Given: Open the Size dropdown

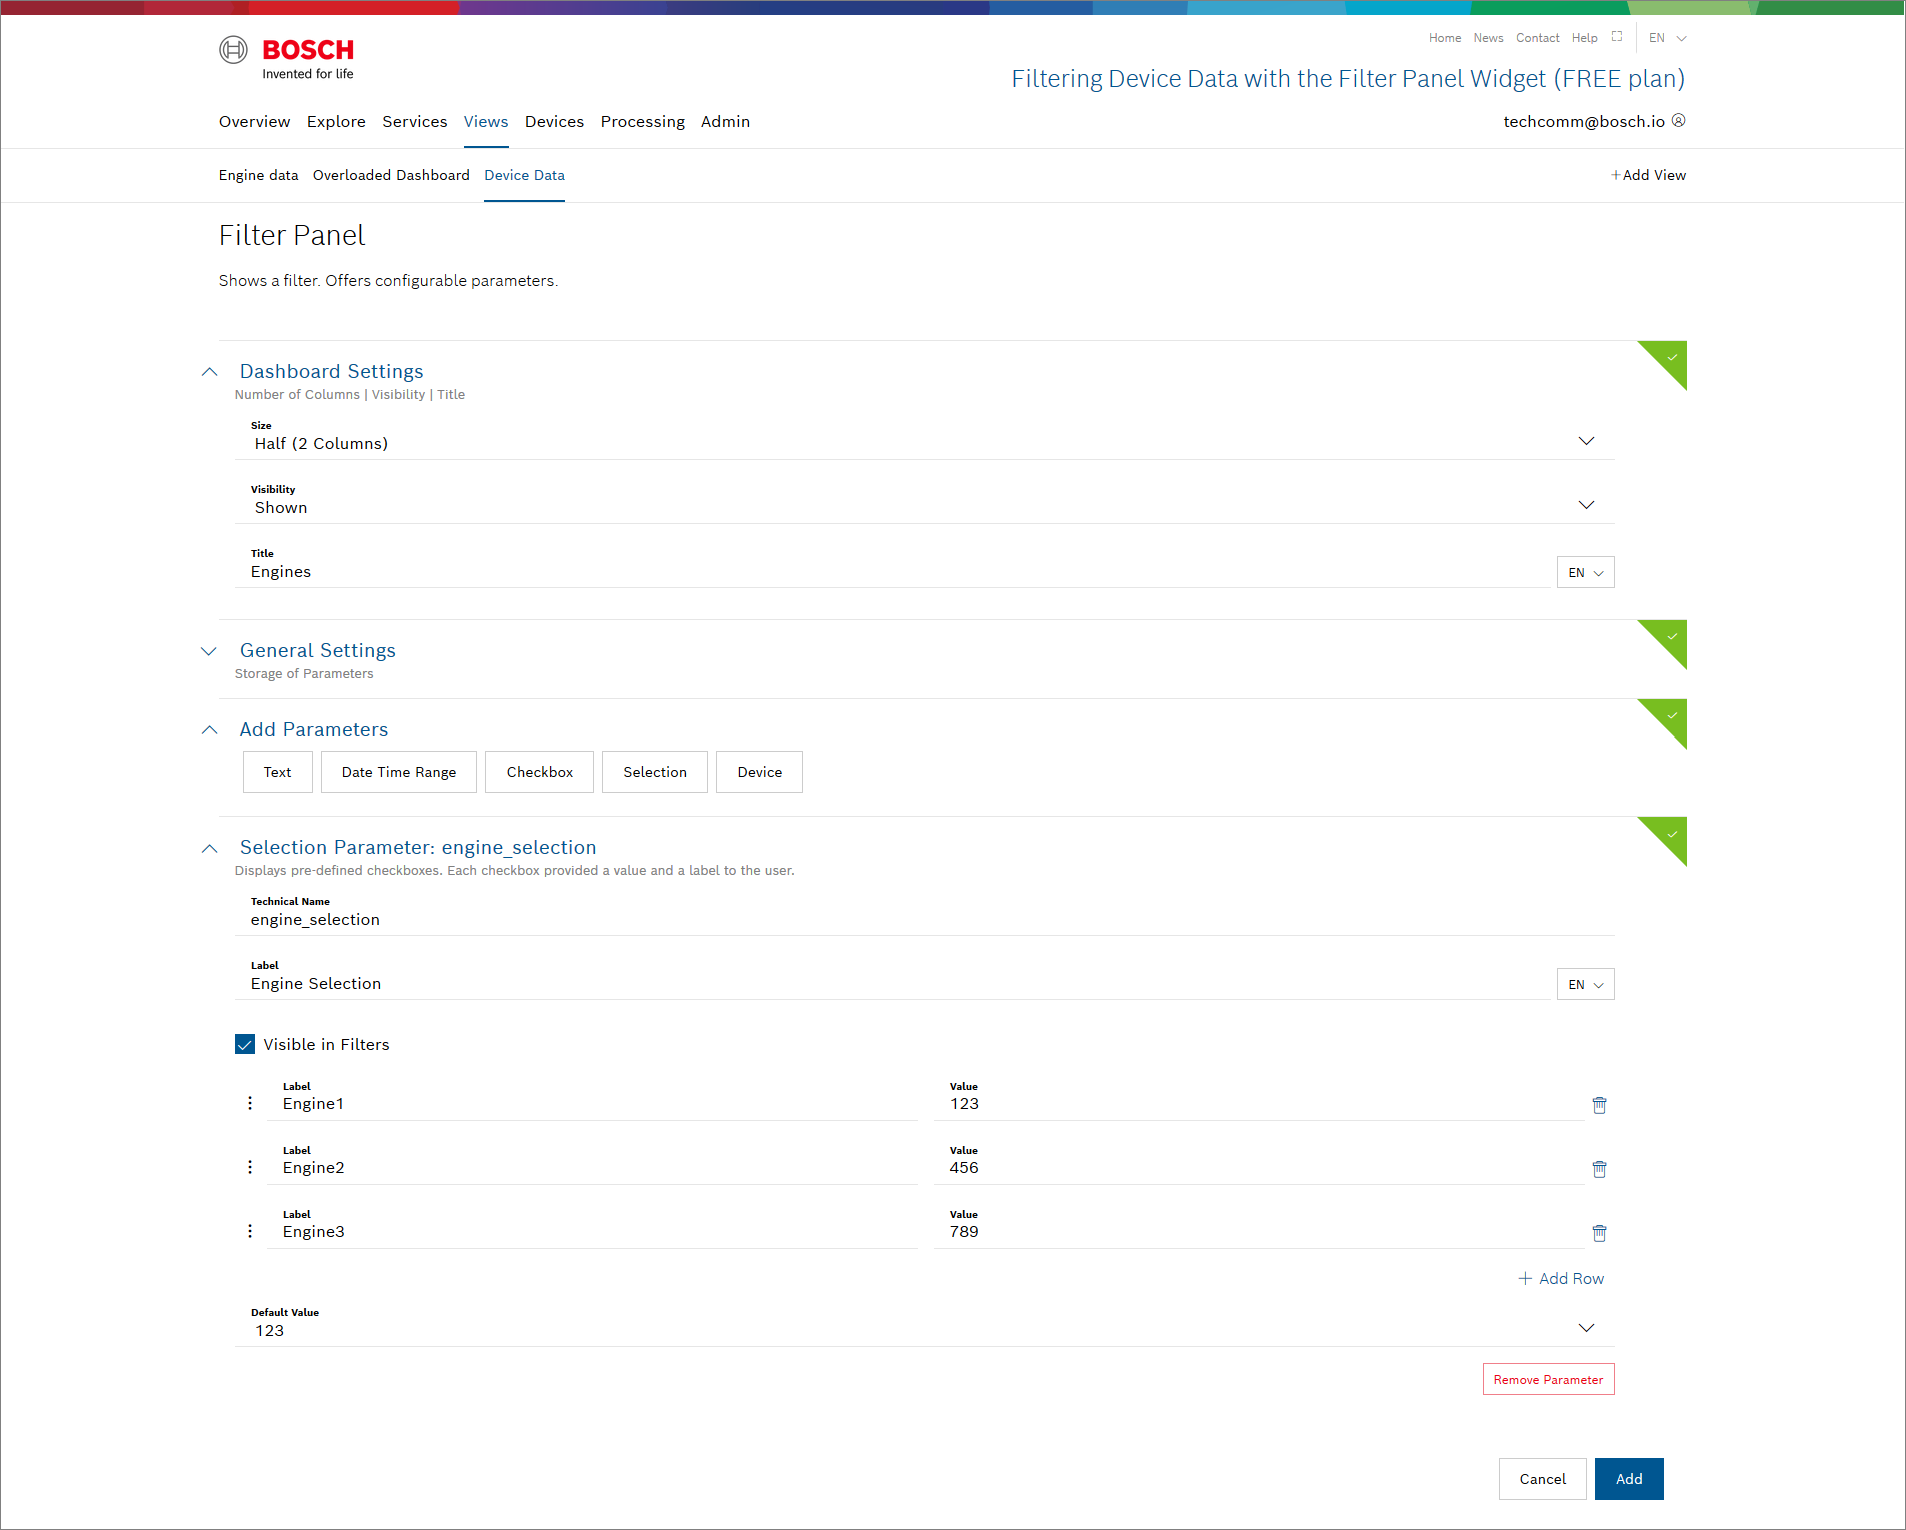Looking at the screenshot, I should (1585, 442).
